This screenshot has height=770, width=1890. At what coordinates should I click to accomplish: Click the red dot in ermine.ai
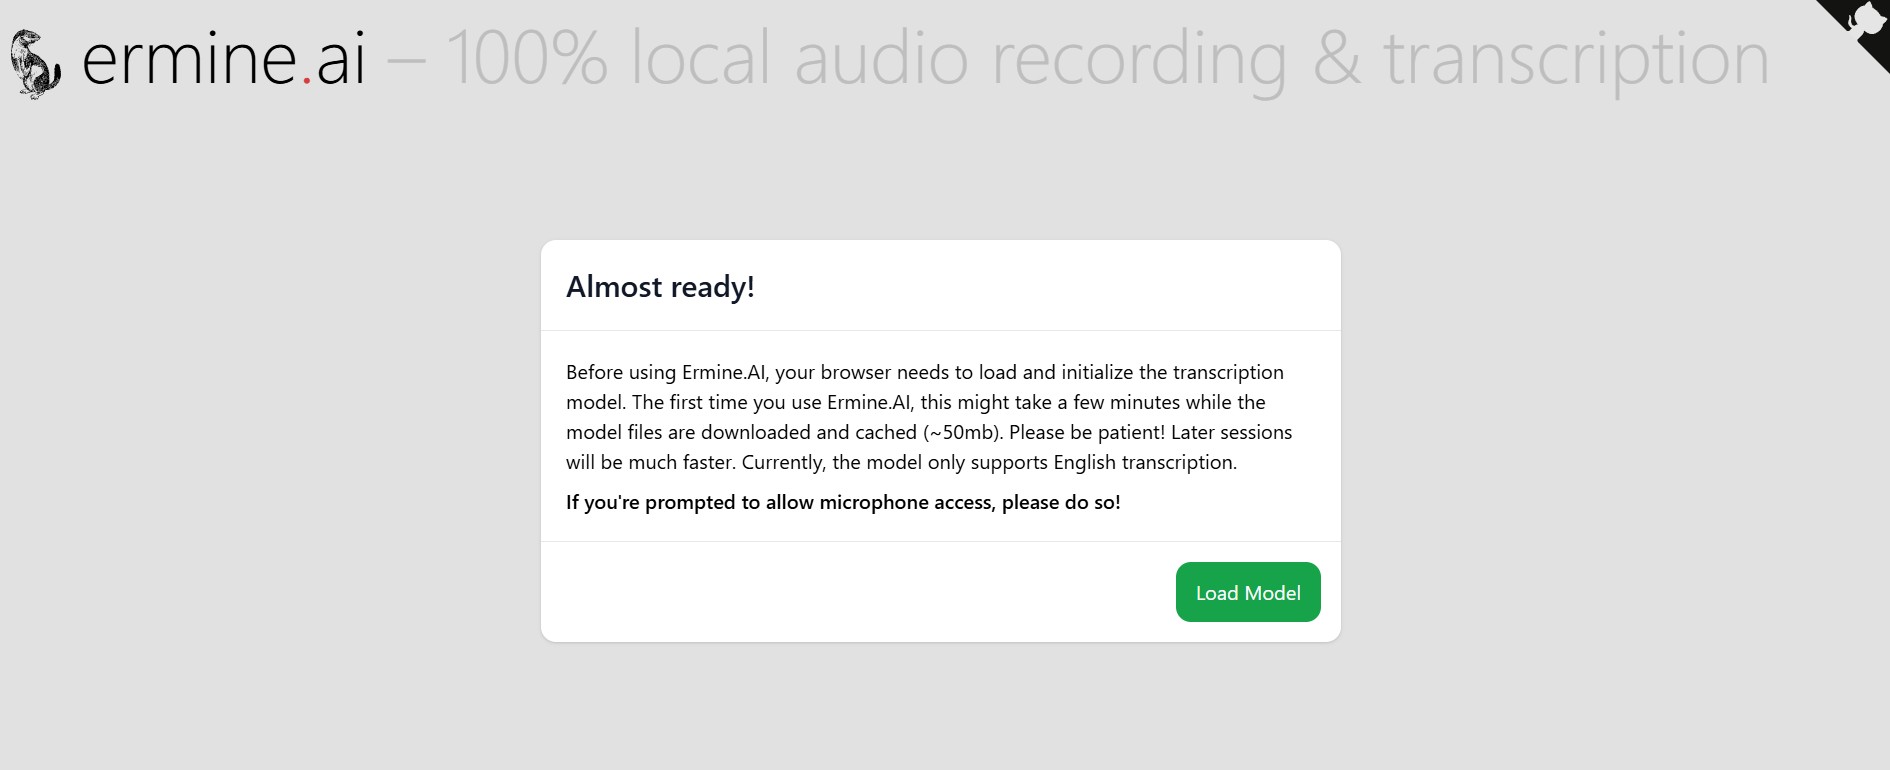point(307,79)
